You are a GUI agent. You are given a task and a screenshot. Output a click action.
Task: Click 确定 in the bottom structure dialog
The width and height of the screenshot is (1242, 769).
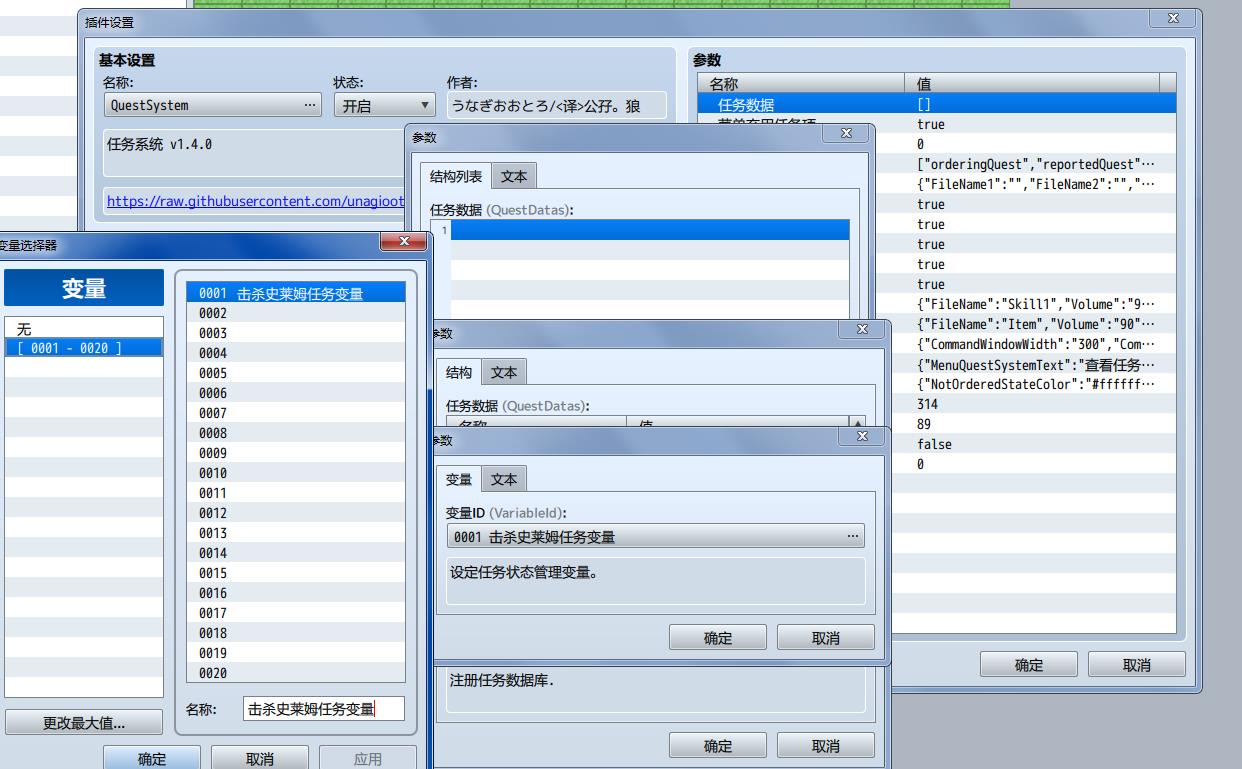pos(718,746)
